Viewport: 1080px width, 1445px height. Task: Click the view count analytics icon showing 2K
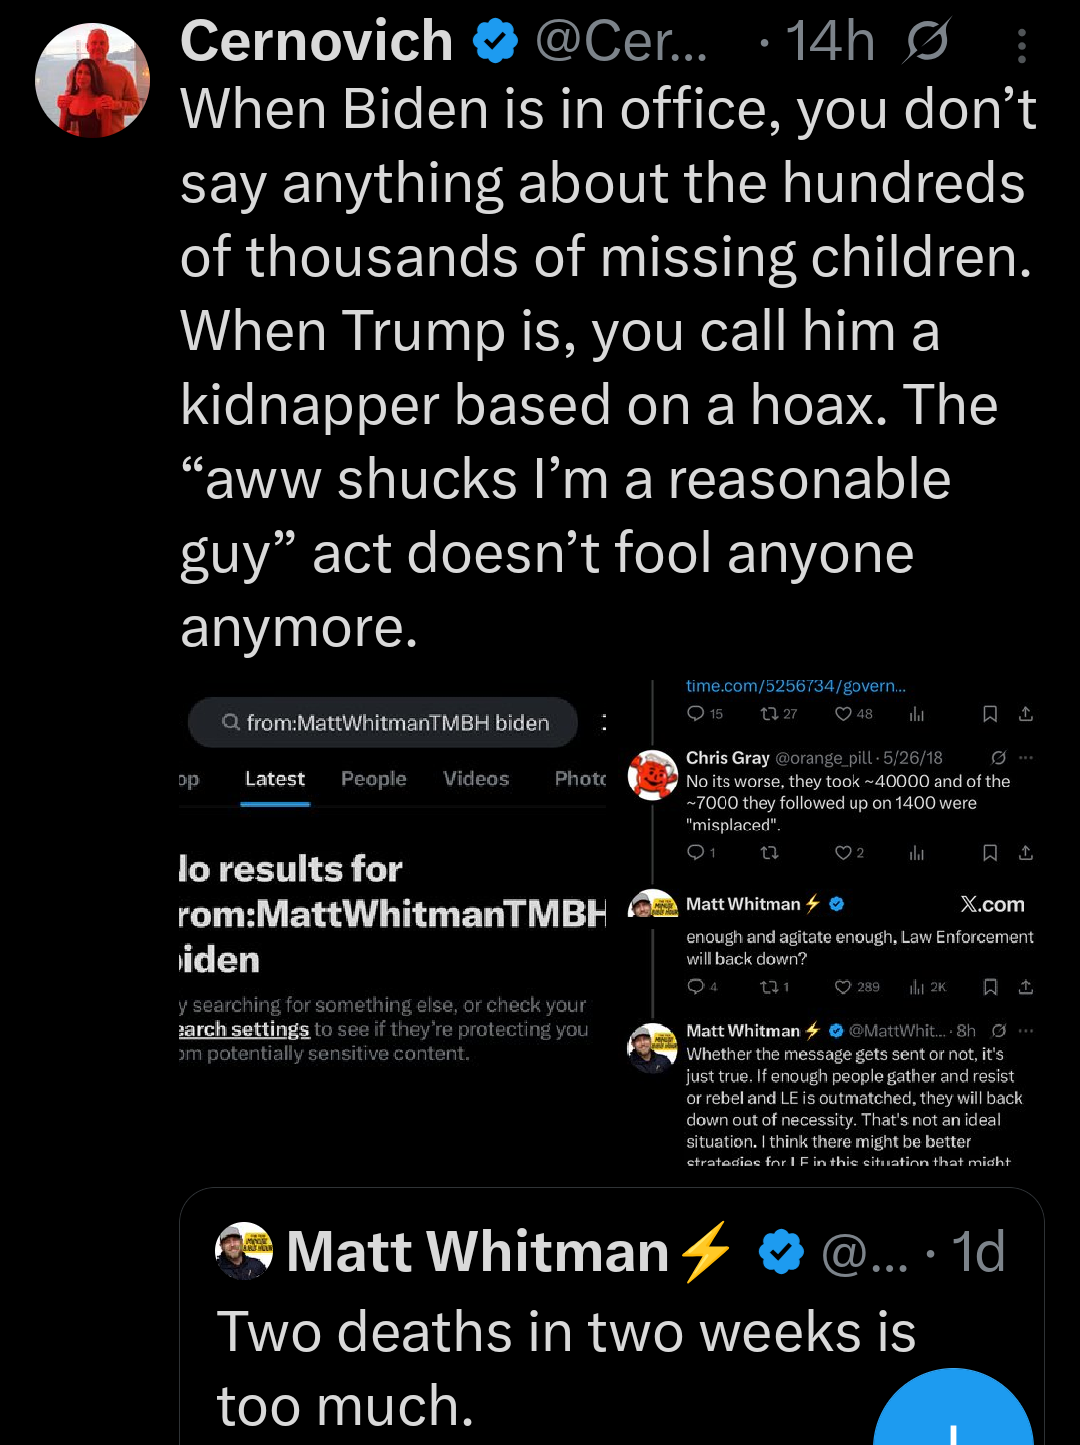[x=918, y=987]
